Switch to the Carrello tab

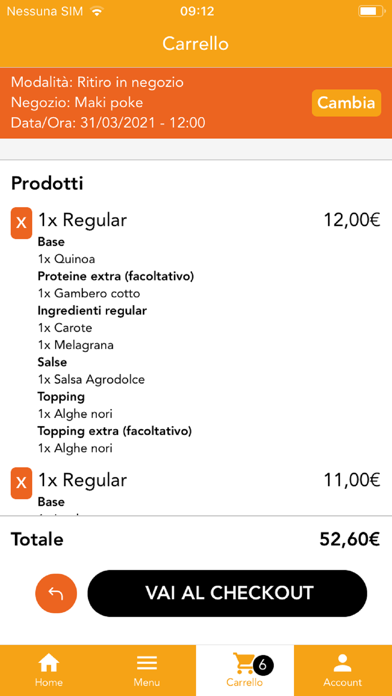(x=245, y=670)
